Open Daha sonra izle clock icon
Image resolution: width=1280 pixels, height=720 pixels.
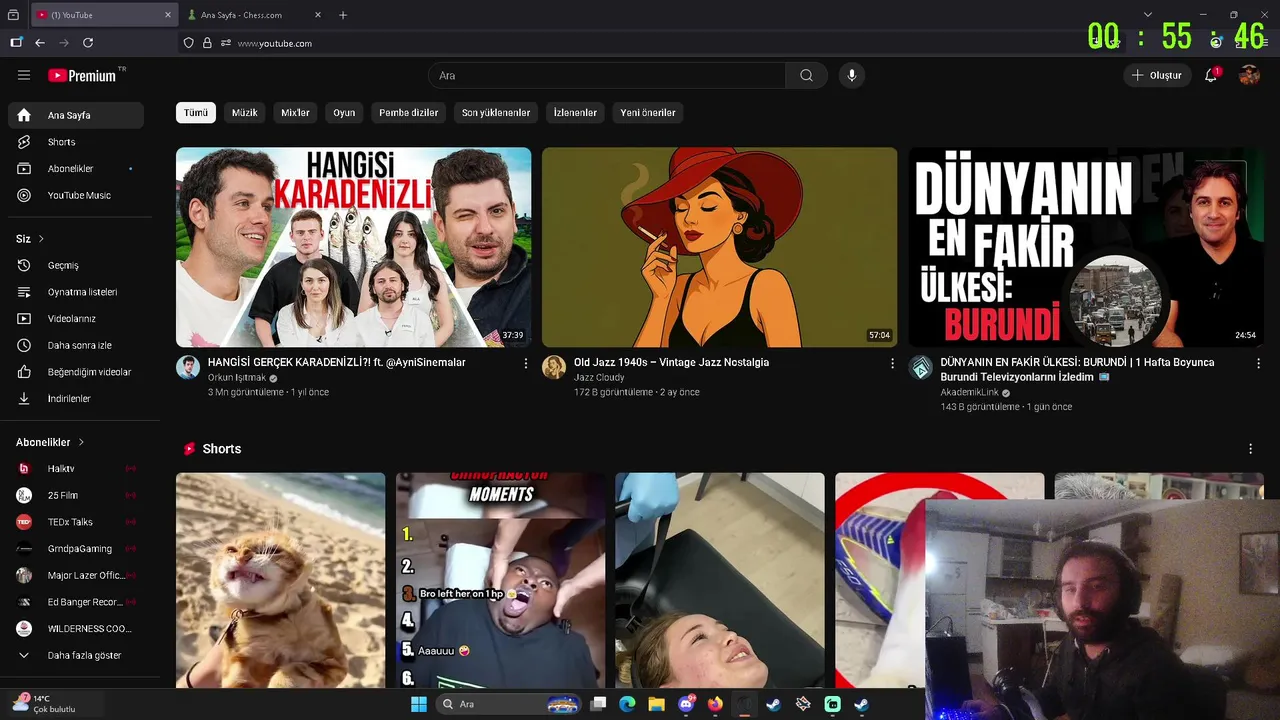tap(24, 345)
